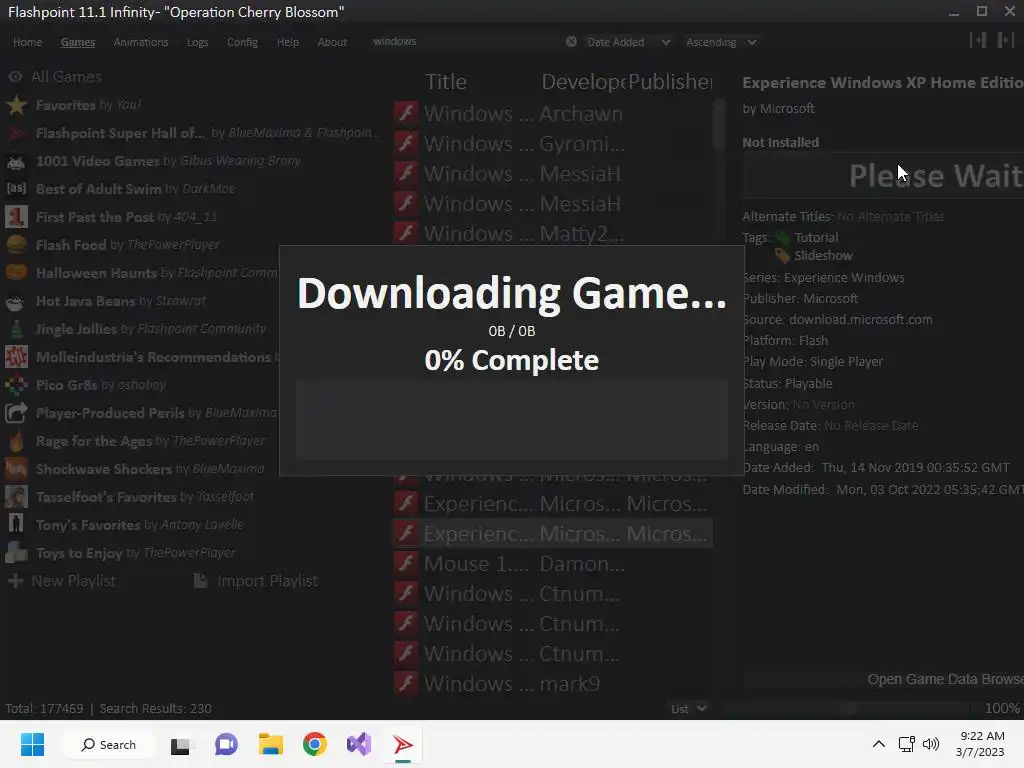Click the Toys to Enjoy playlist icon
This screenshot has height=768, width=1024.
pyautogui.click(x=16, y=552)
